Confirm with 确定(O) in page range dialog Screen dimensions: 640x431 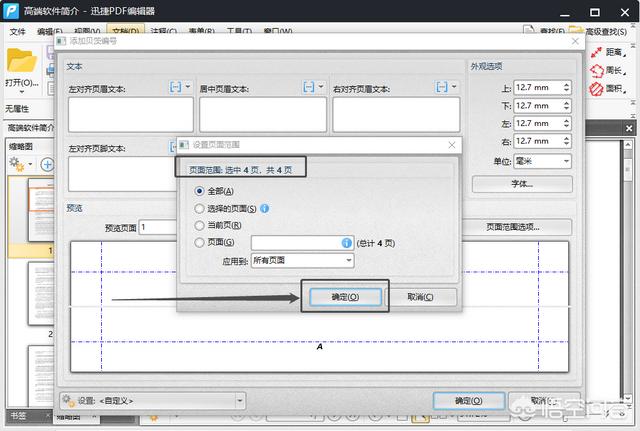345,297
